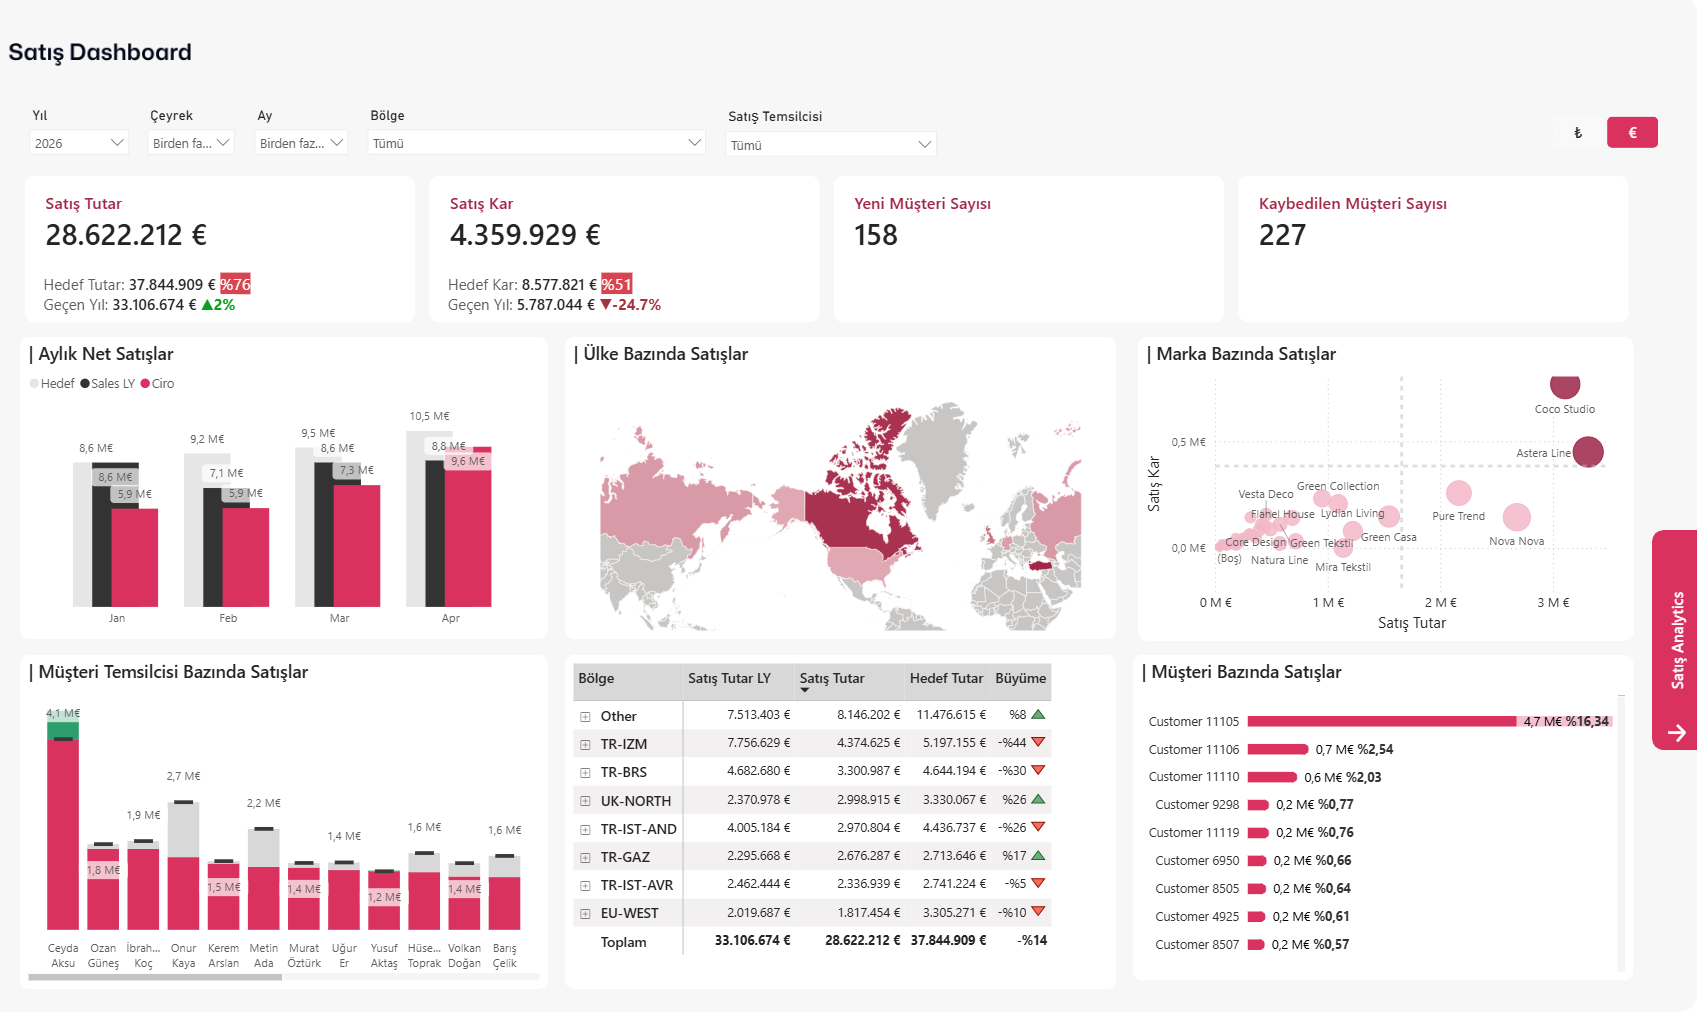Open the Bölge filter dropdown
This screenshot has height=1012, width=1697.
click(x=537, y=143)
